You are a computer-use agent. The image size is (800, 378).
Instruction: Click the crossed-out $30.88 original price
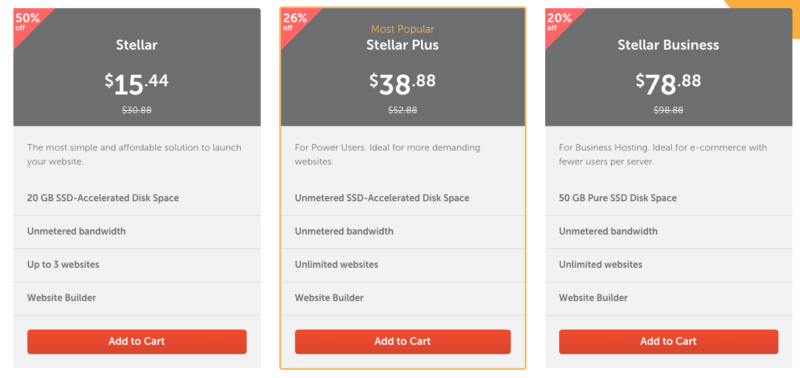137,110
